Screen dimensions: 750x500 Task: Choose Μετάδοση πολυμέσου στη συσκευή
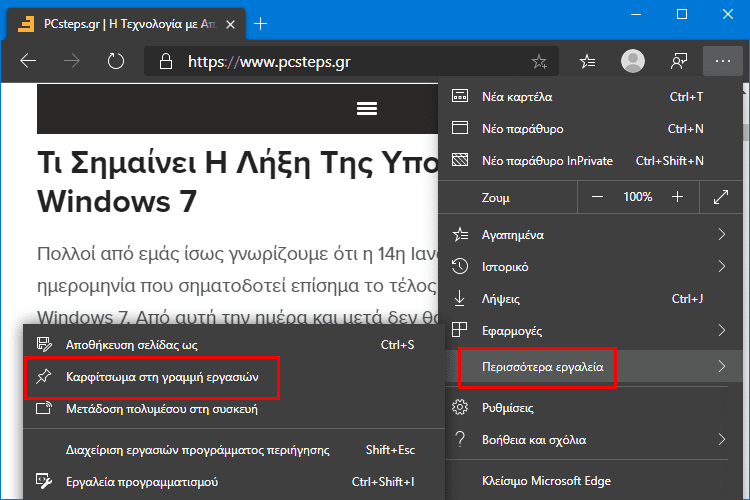point(234,409)
